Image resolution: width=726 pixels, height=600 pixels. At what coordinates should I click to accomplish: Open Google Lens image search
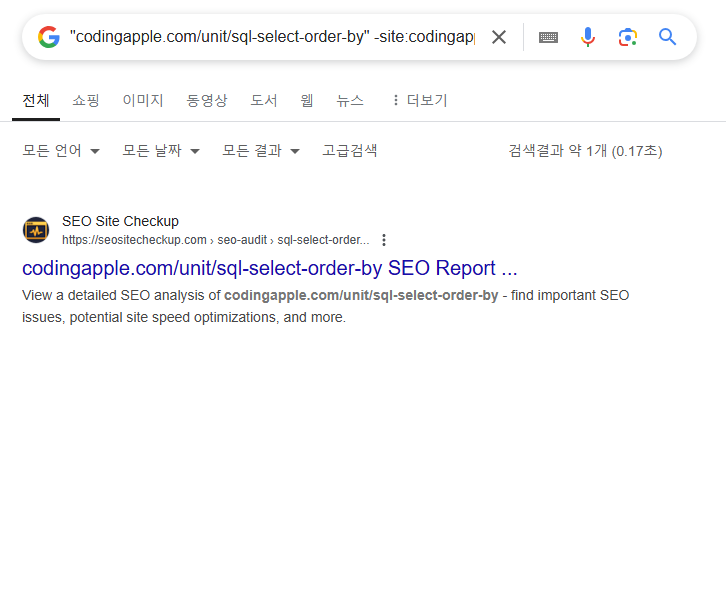click(x=627, y=37)
